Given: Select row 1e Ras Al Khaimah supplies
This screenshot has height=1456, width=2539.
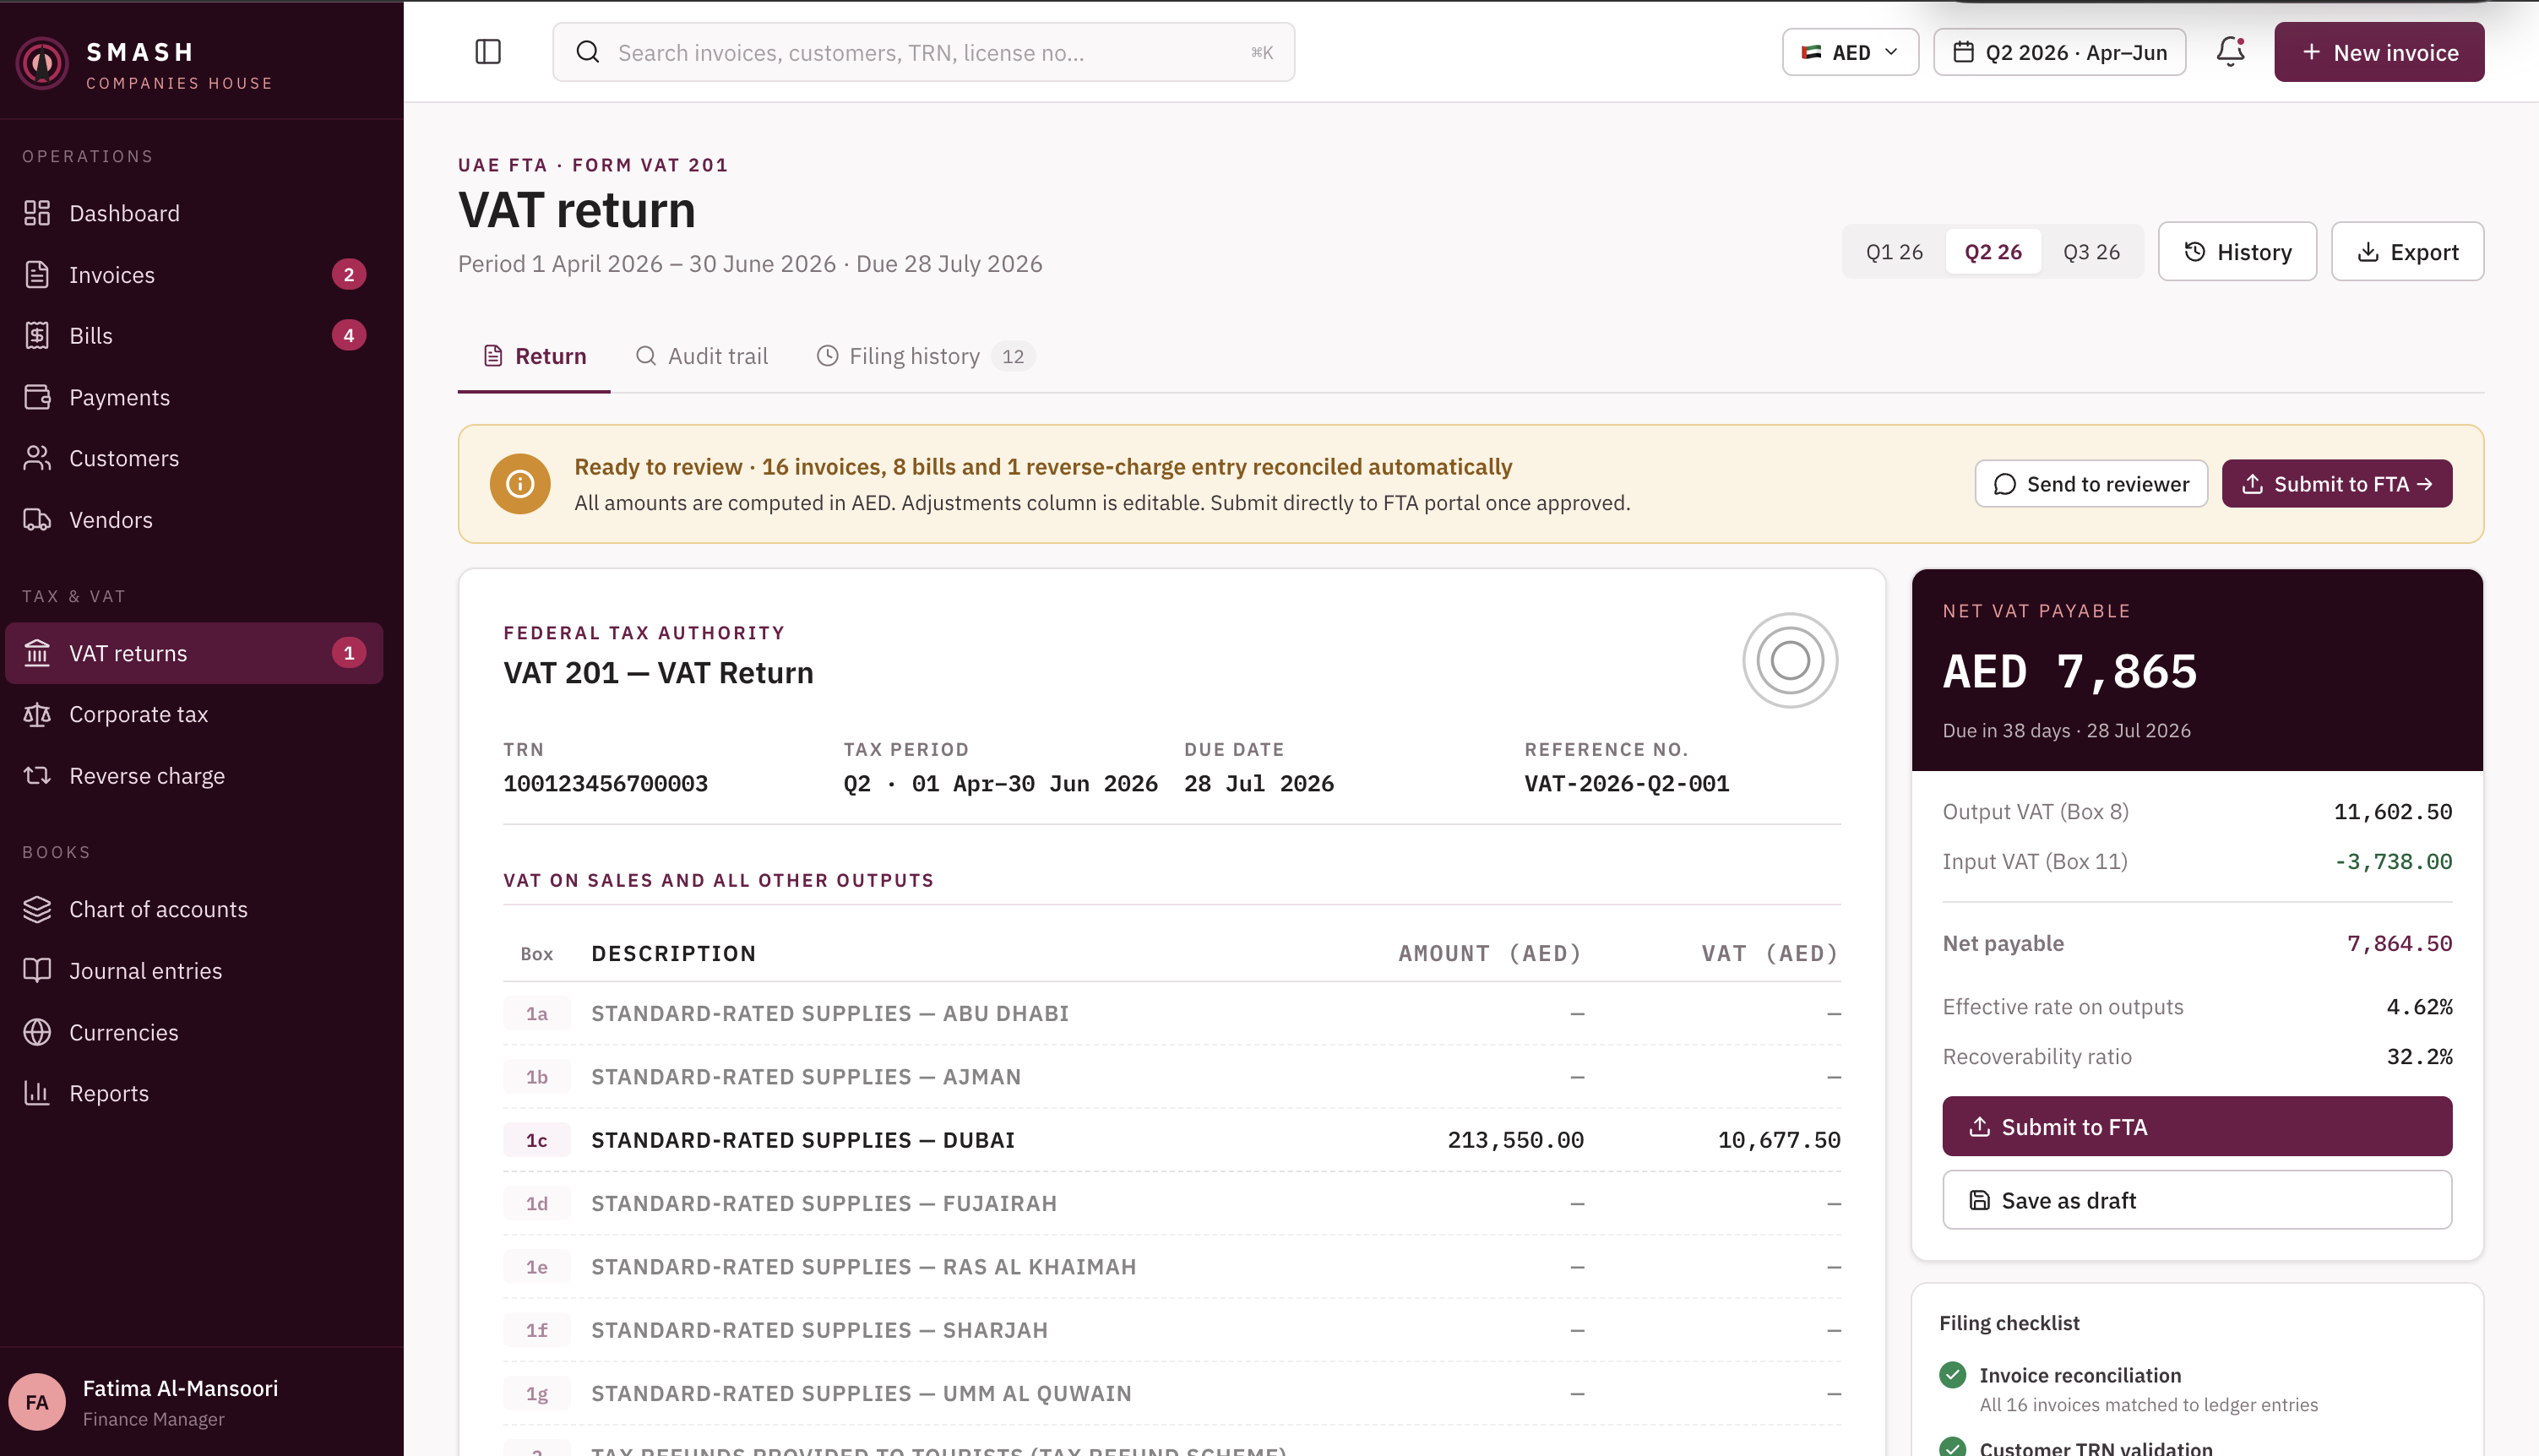Looking at the screenshot, I should pyautogui.click(x=1172, y=1267).
